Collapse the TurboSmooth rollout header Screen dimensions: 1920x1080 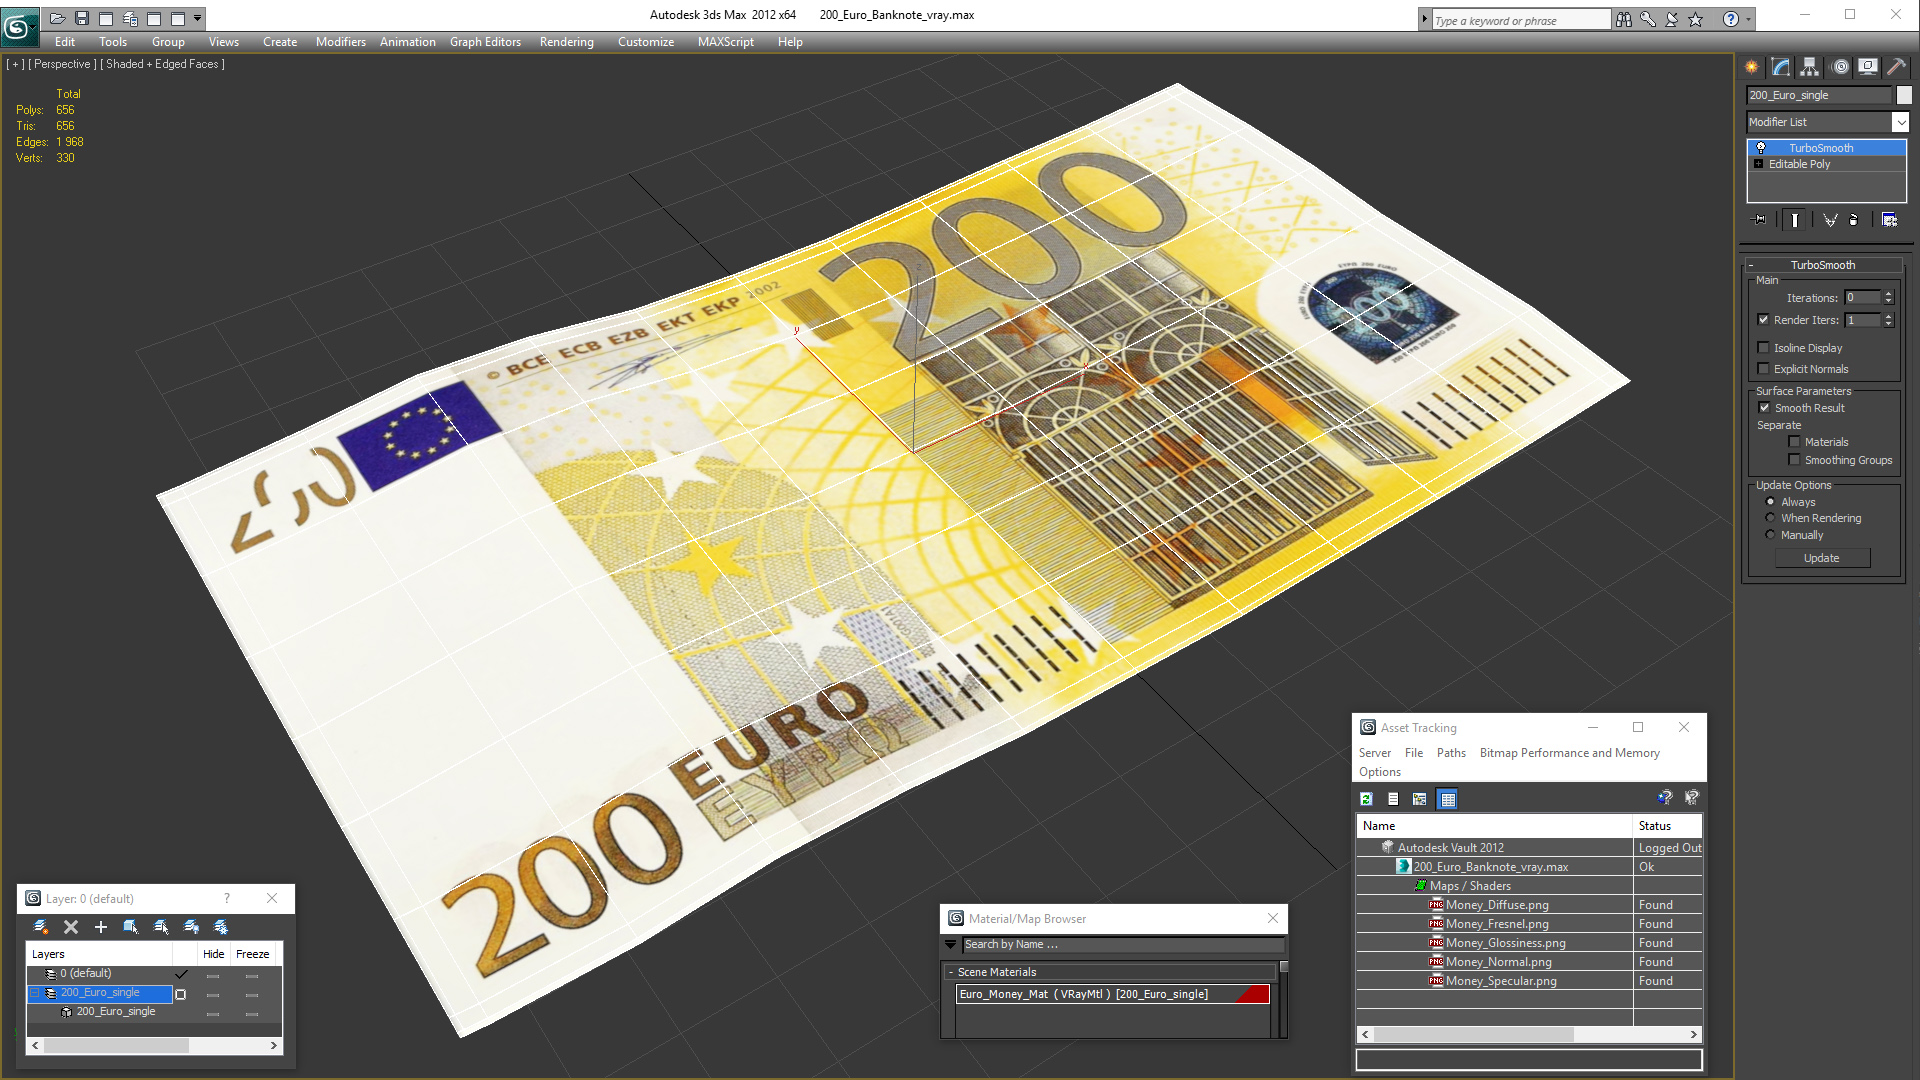tap(1822, 265)
